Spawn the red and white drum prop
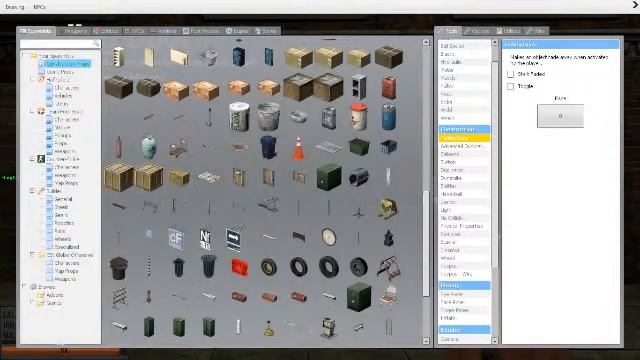 [359, 117]
